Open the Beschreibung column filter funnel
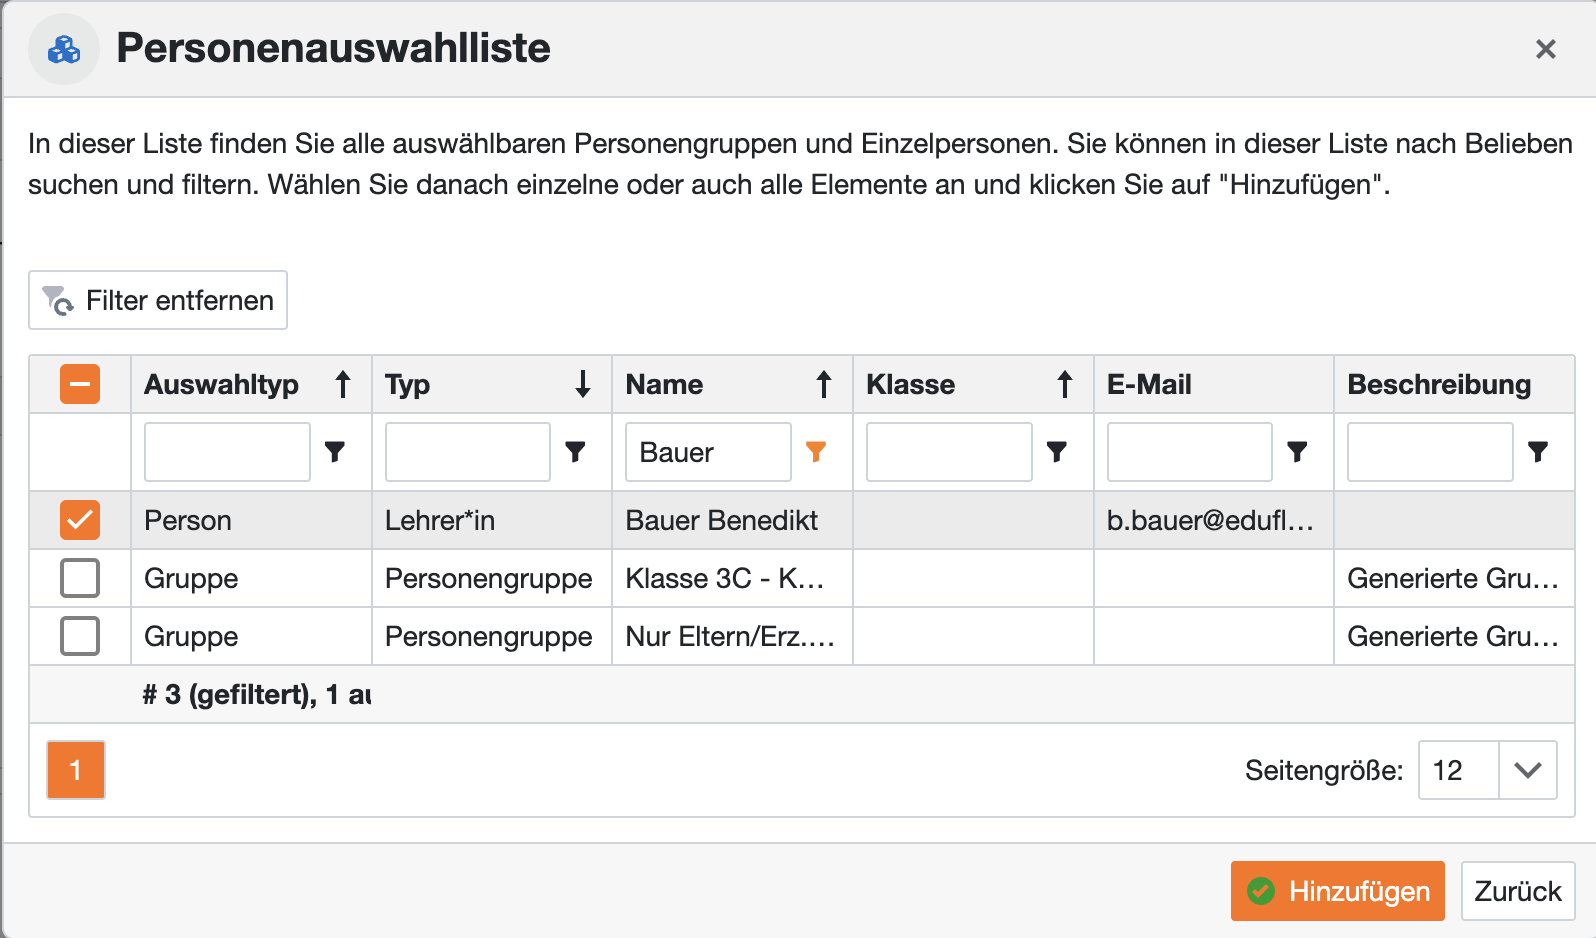This screenshot has width=1596, height=938. (1538, 452)
